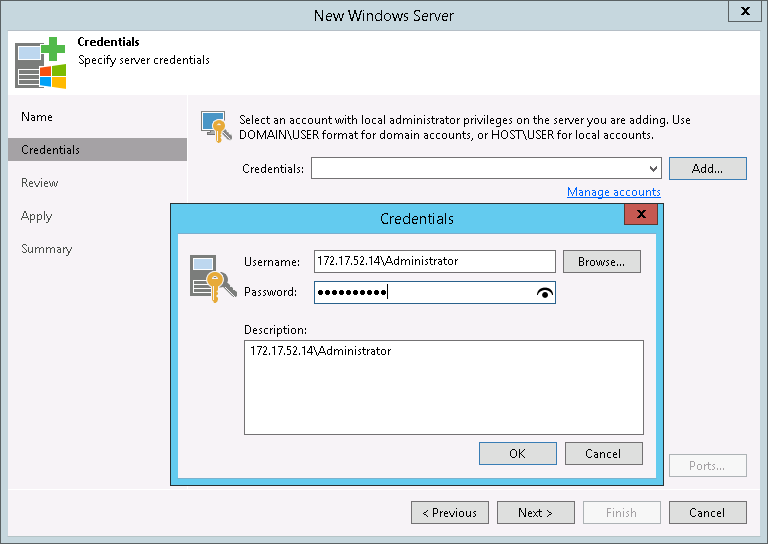Open the Credentials dropdown list

[653, 169]
